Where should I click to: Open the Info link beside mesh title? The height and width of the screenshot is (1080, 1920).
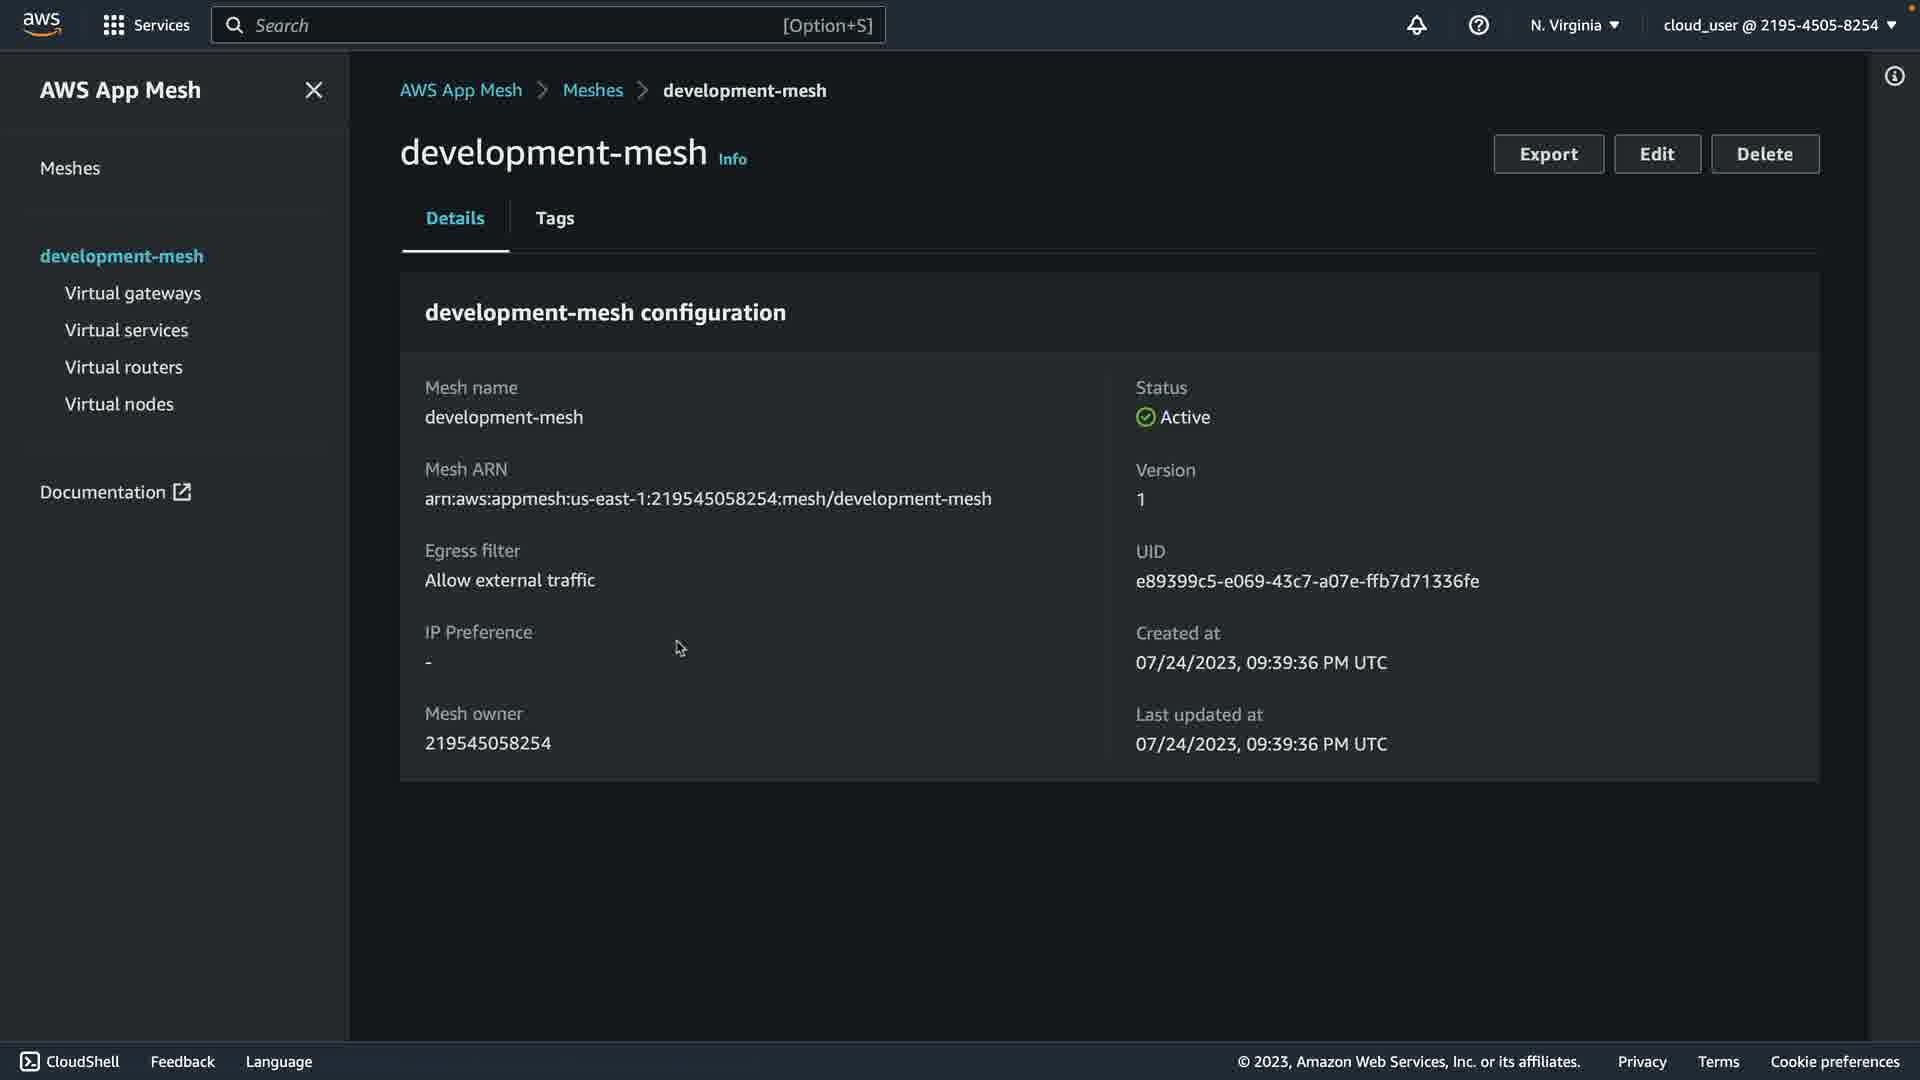(732, 159)
